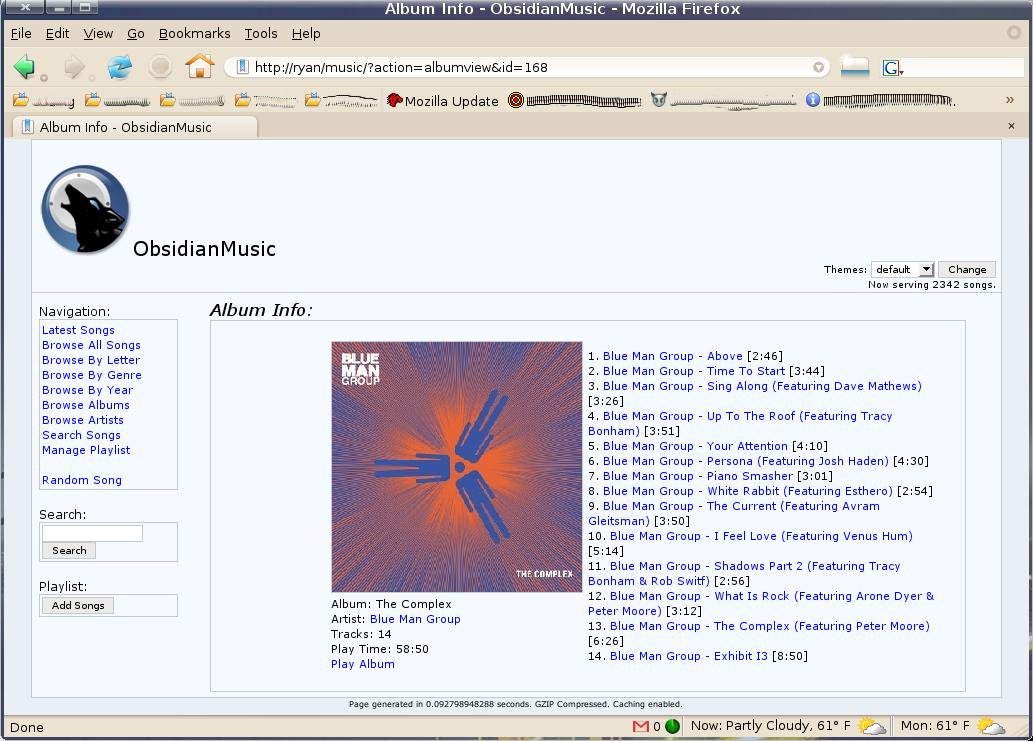
Task: Focus the sidebar search text field
Action: tap(92, 534)
